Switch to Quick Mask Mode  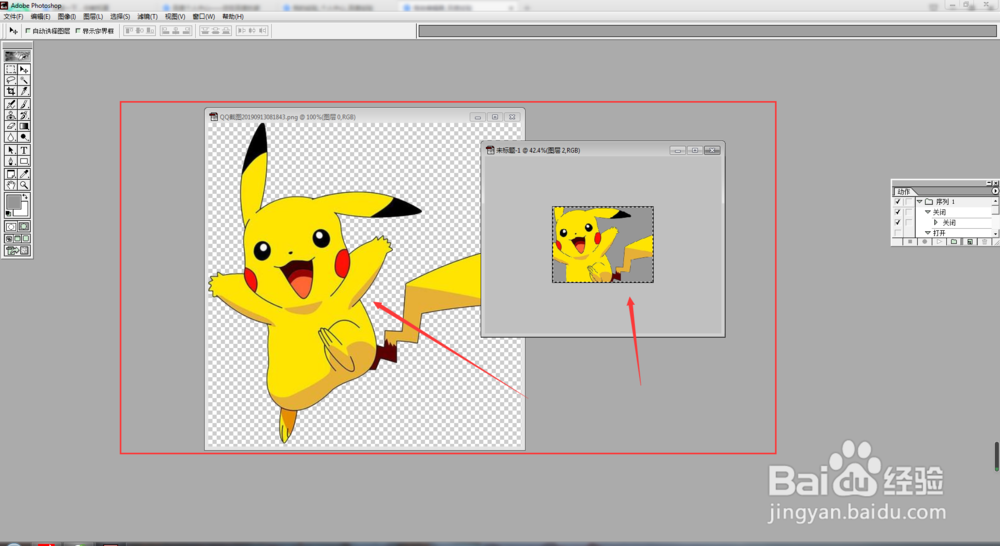coord(24,226)
